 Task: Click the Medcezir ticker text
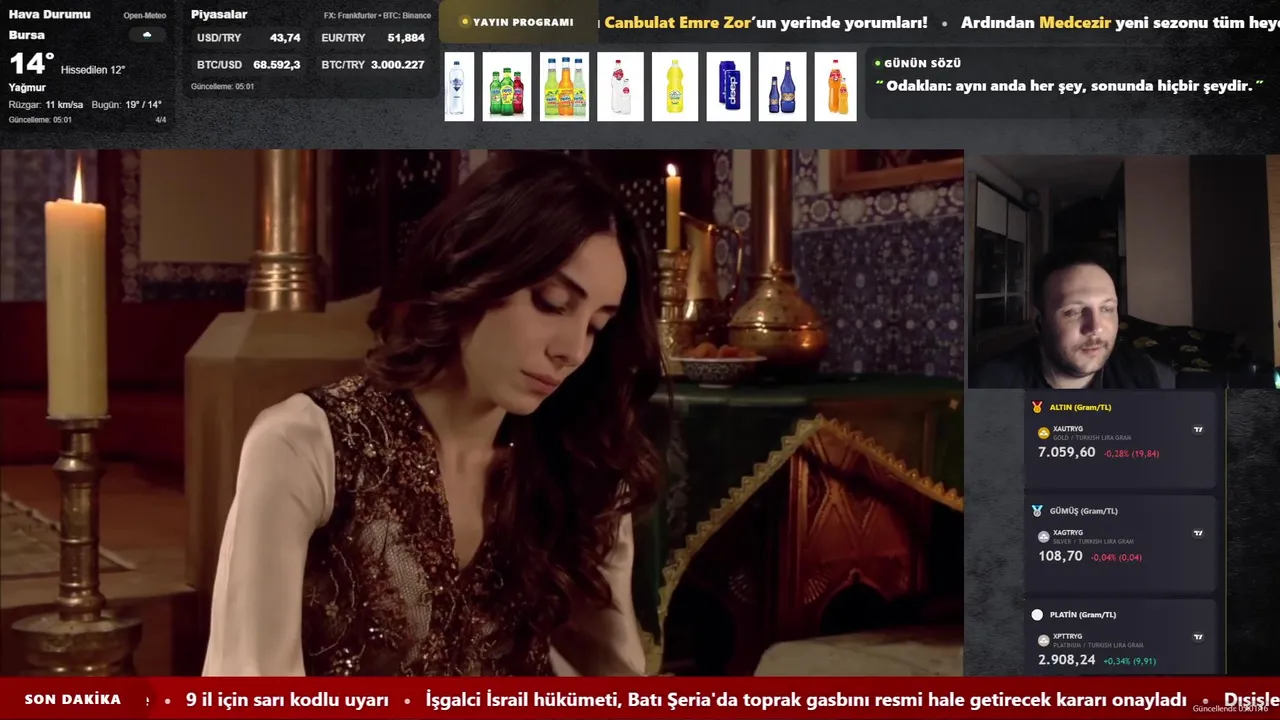1075,22
